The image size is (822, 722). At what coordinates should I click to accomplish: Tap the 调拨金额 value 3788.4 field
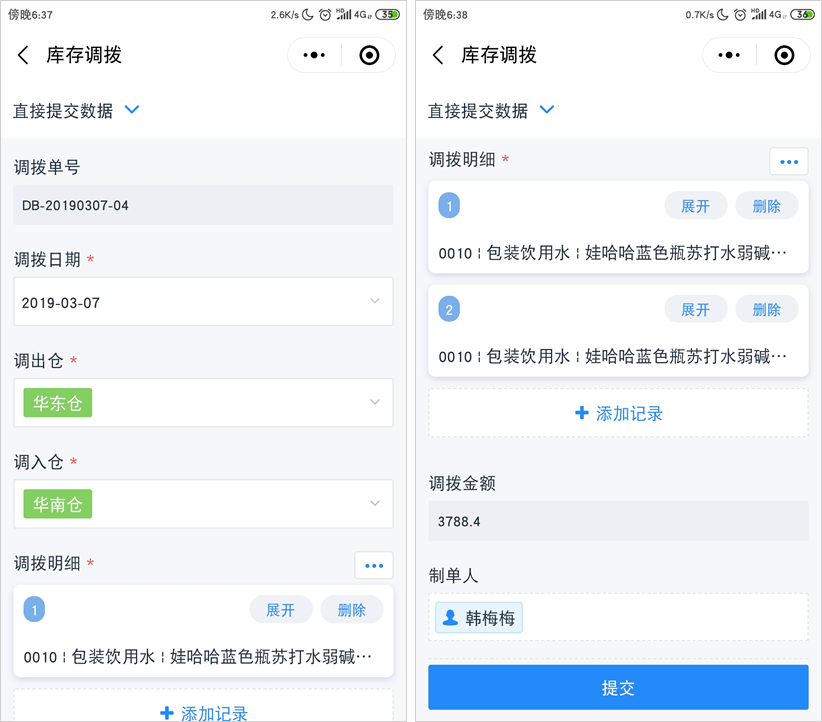(618, 522)
